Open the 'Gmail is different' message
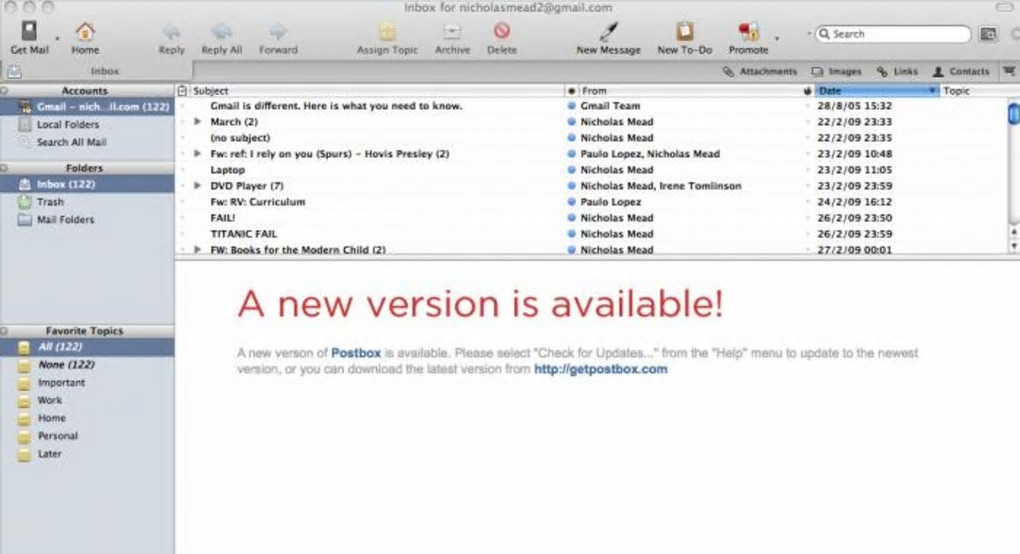This screenshot has height=554, width=1020. tap(336, 105)
